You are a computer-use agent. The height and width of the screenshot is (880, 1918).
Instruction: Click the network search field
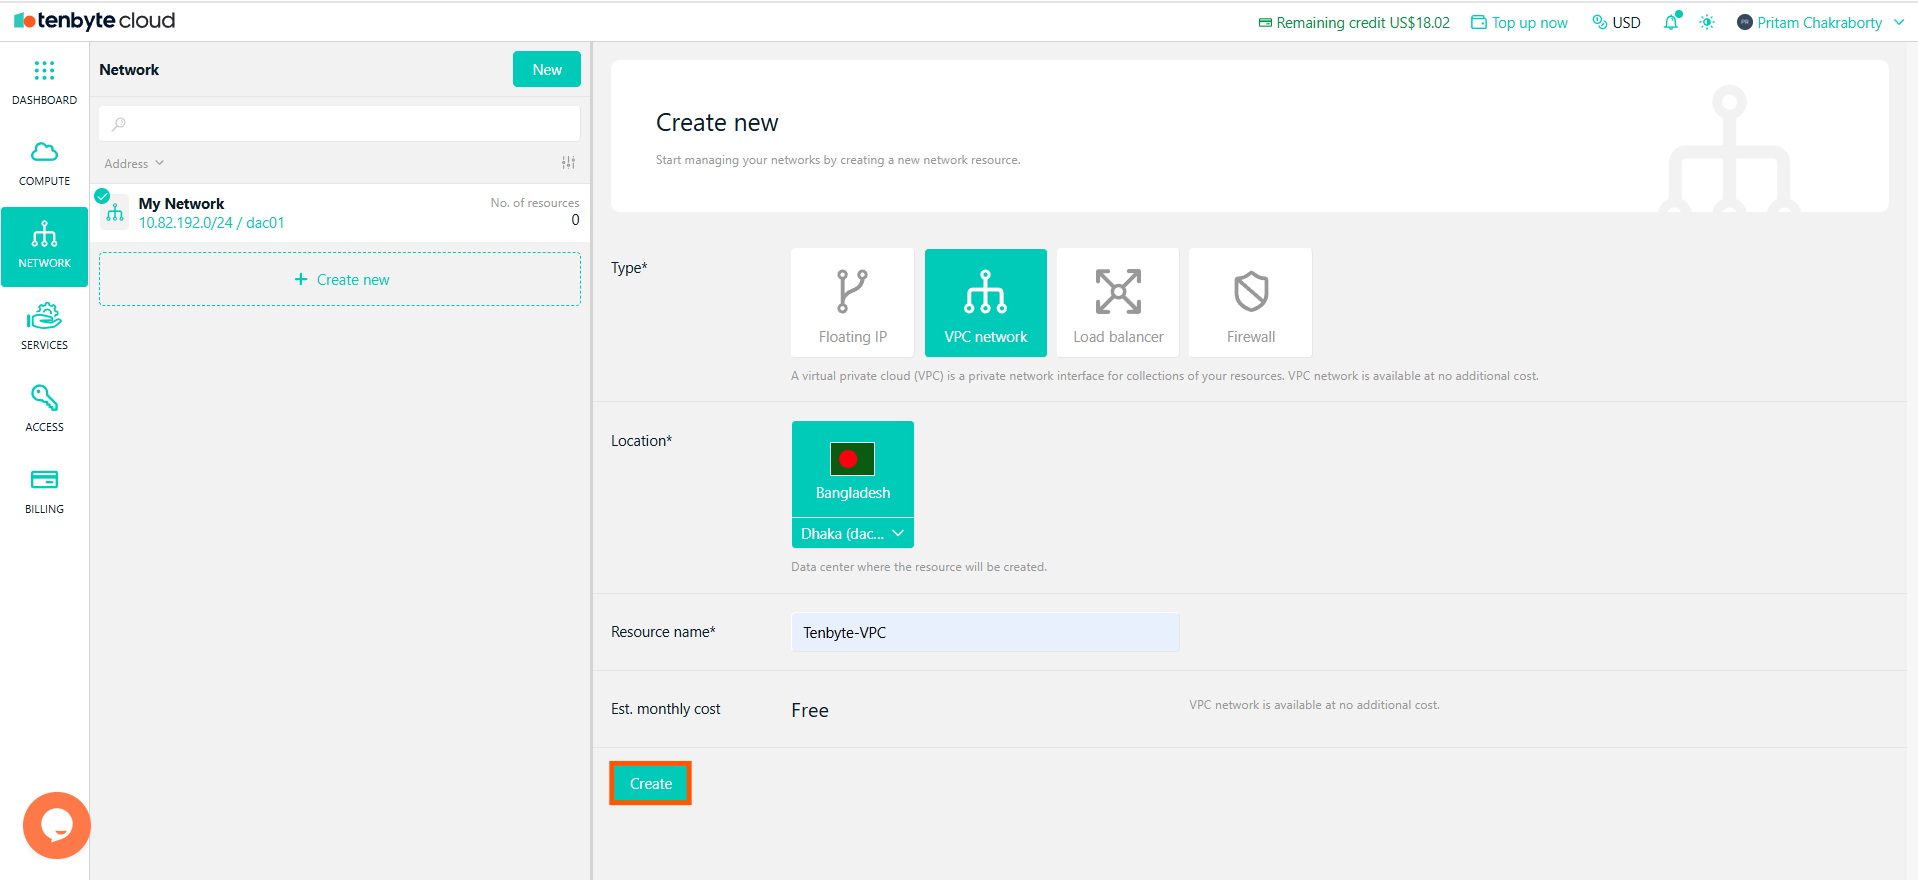point(340,124)
